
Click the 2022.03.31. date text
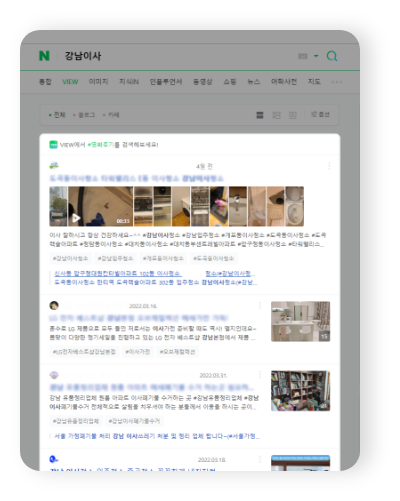[214, 376]
